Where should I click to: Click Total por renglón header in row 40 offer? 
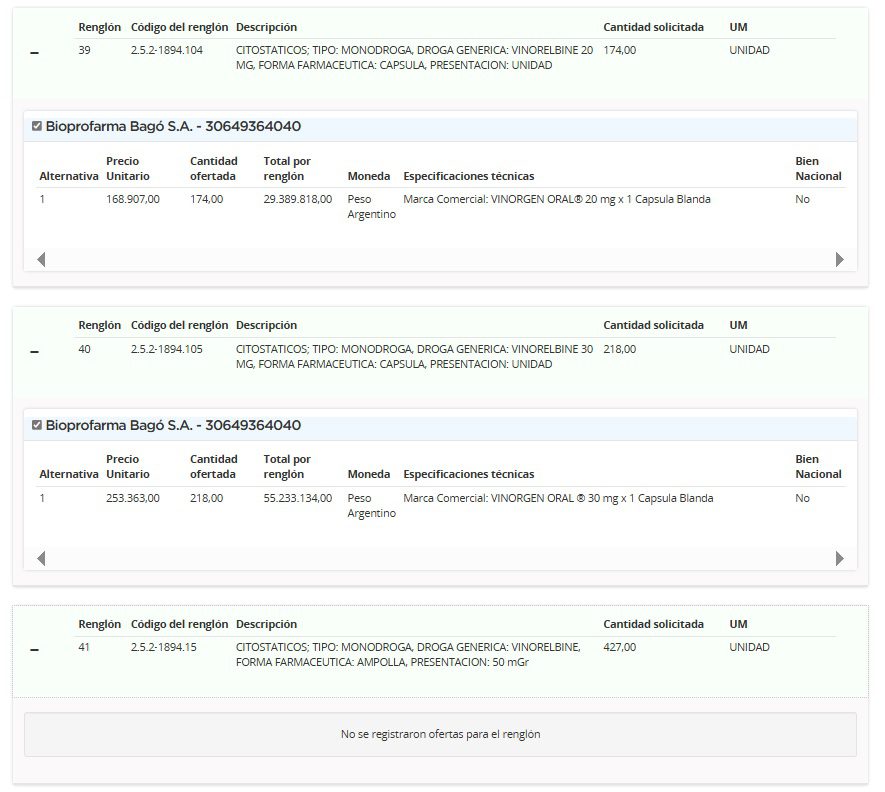point(287,466)
